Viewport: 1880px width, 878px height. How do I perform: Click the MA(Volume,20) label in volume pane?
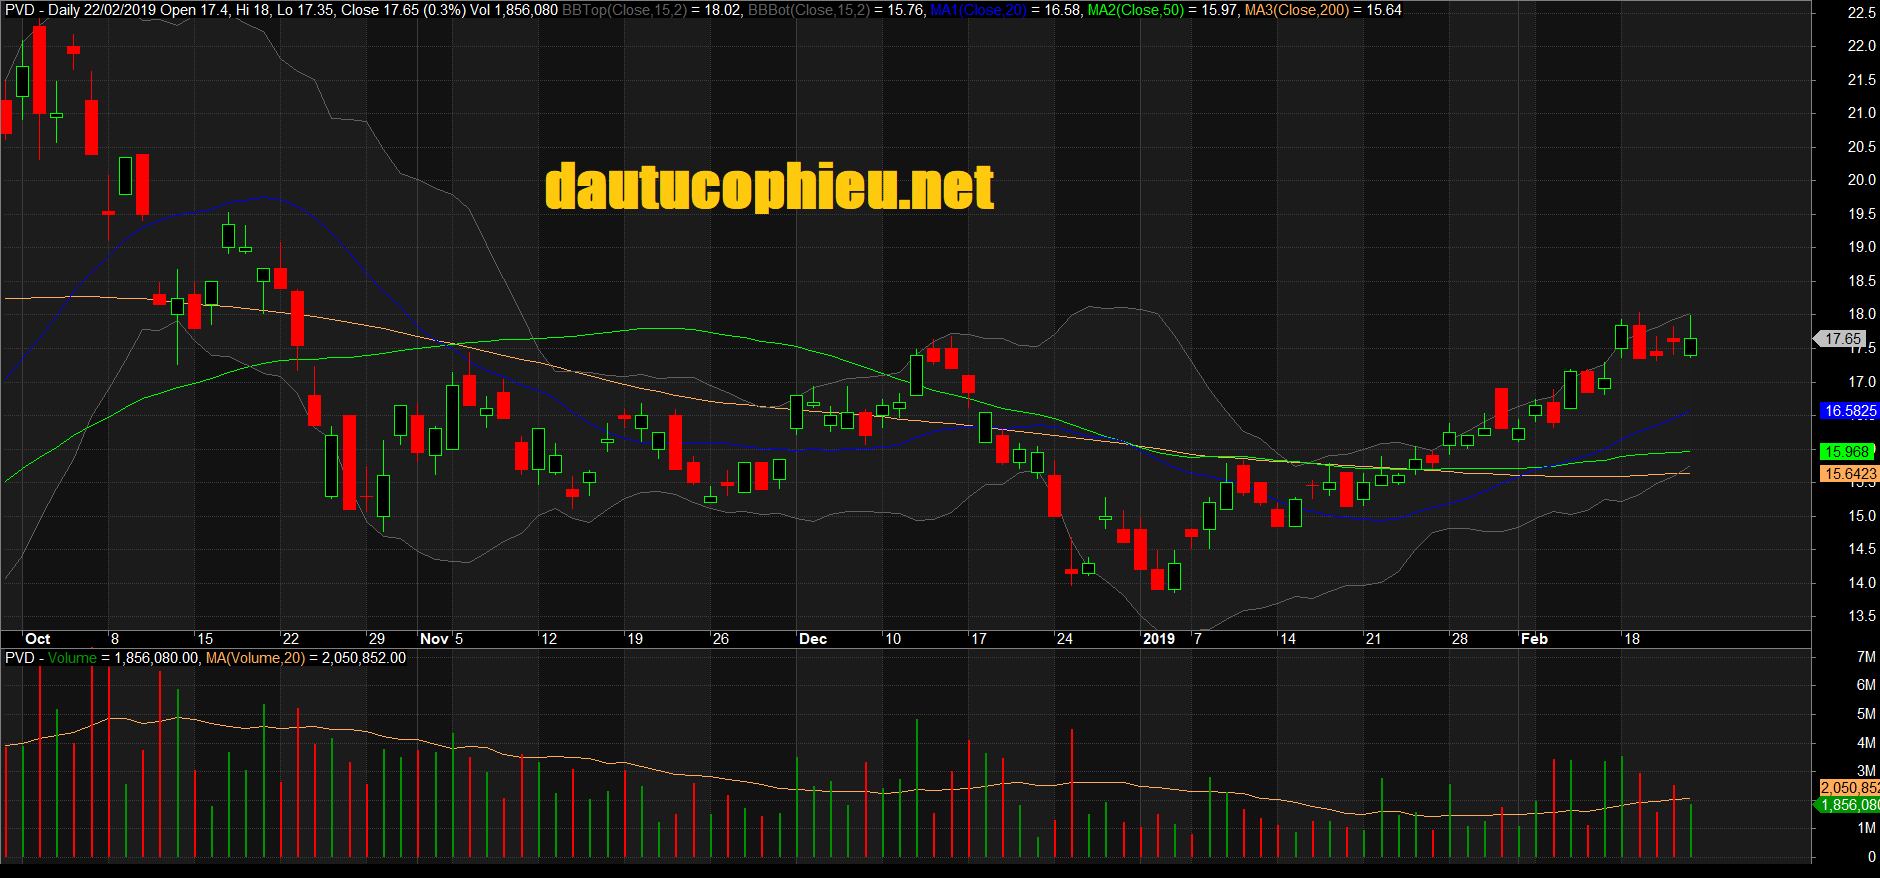[254, 658]
